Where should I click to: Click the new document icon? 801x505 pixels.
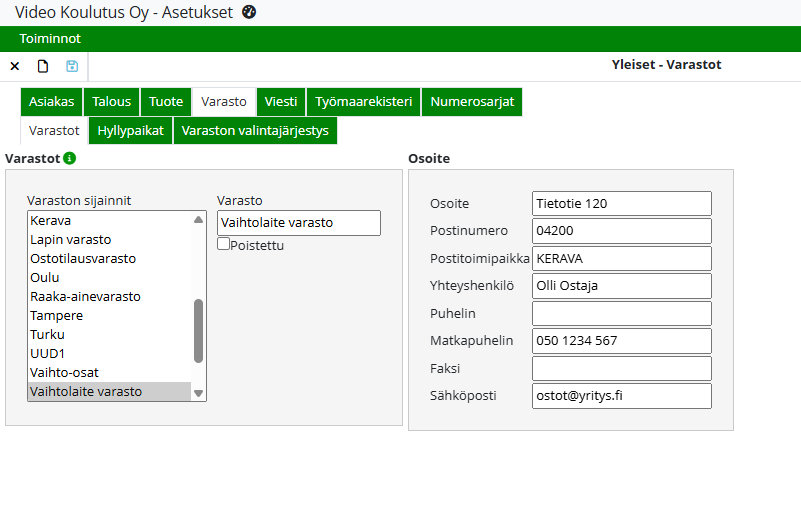tap(43, 67)
